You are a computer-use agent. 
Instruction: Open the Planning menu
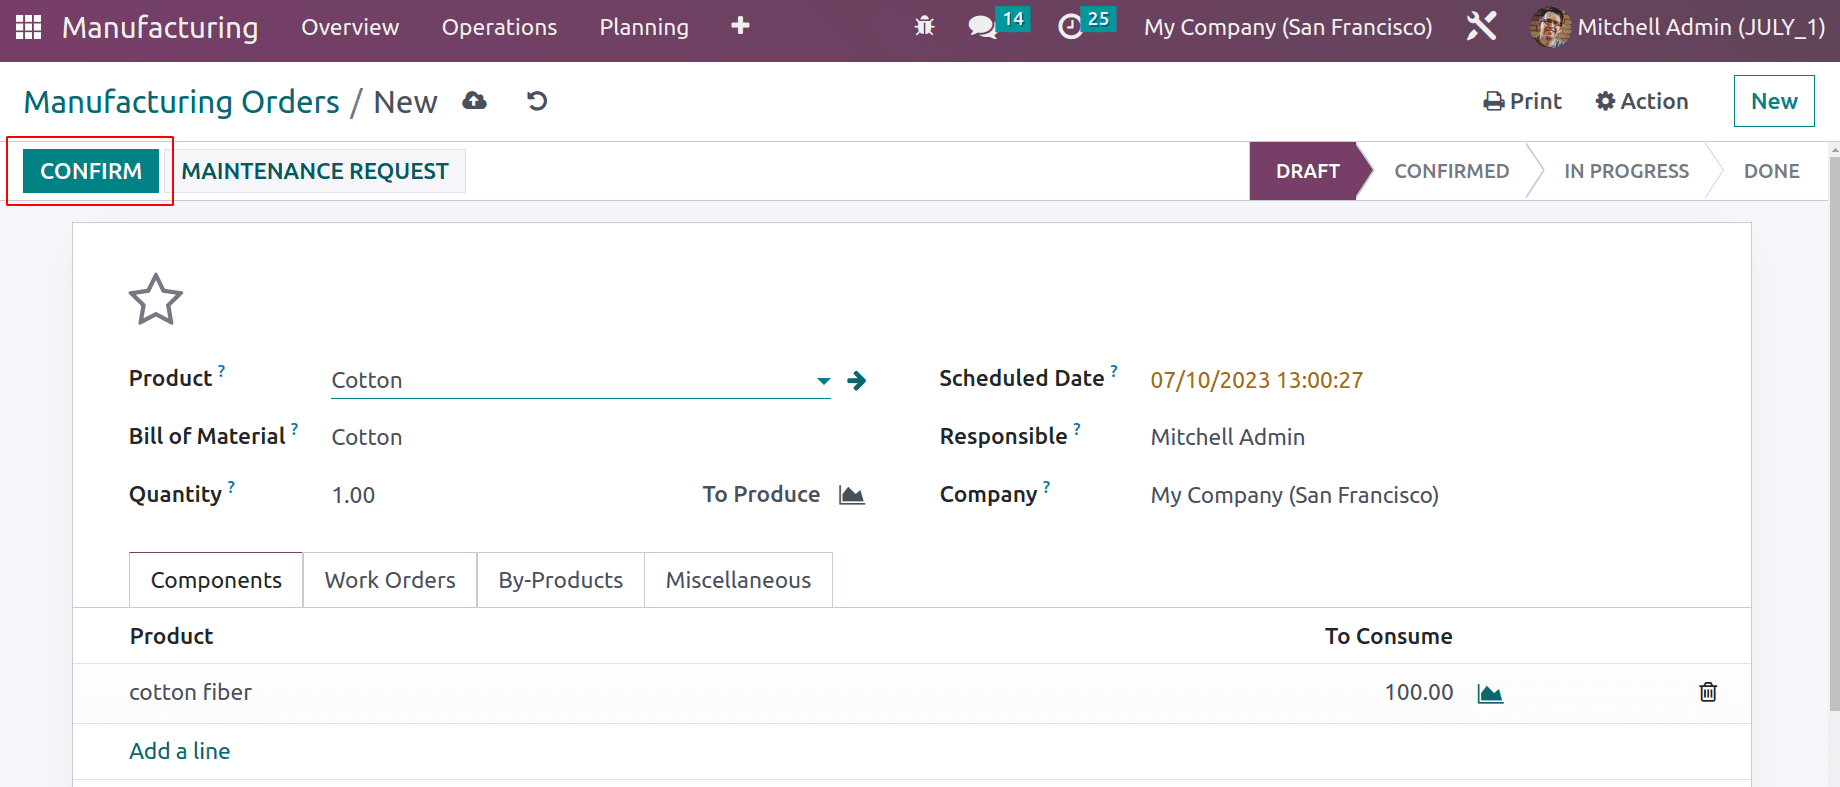(x=644, y=27)
